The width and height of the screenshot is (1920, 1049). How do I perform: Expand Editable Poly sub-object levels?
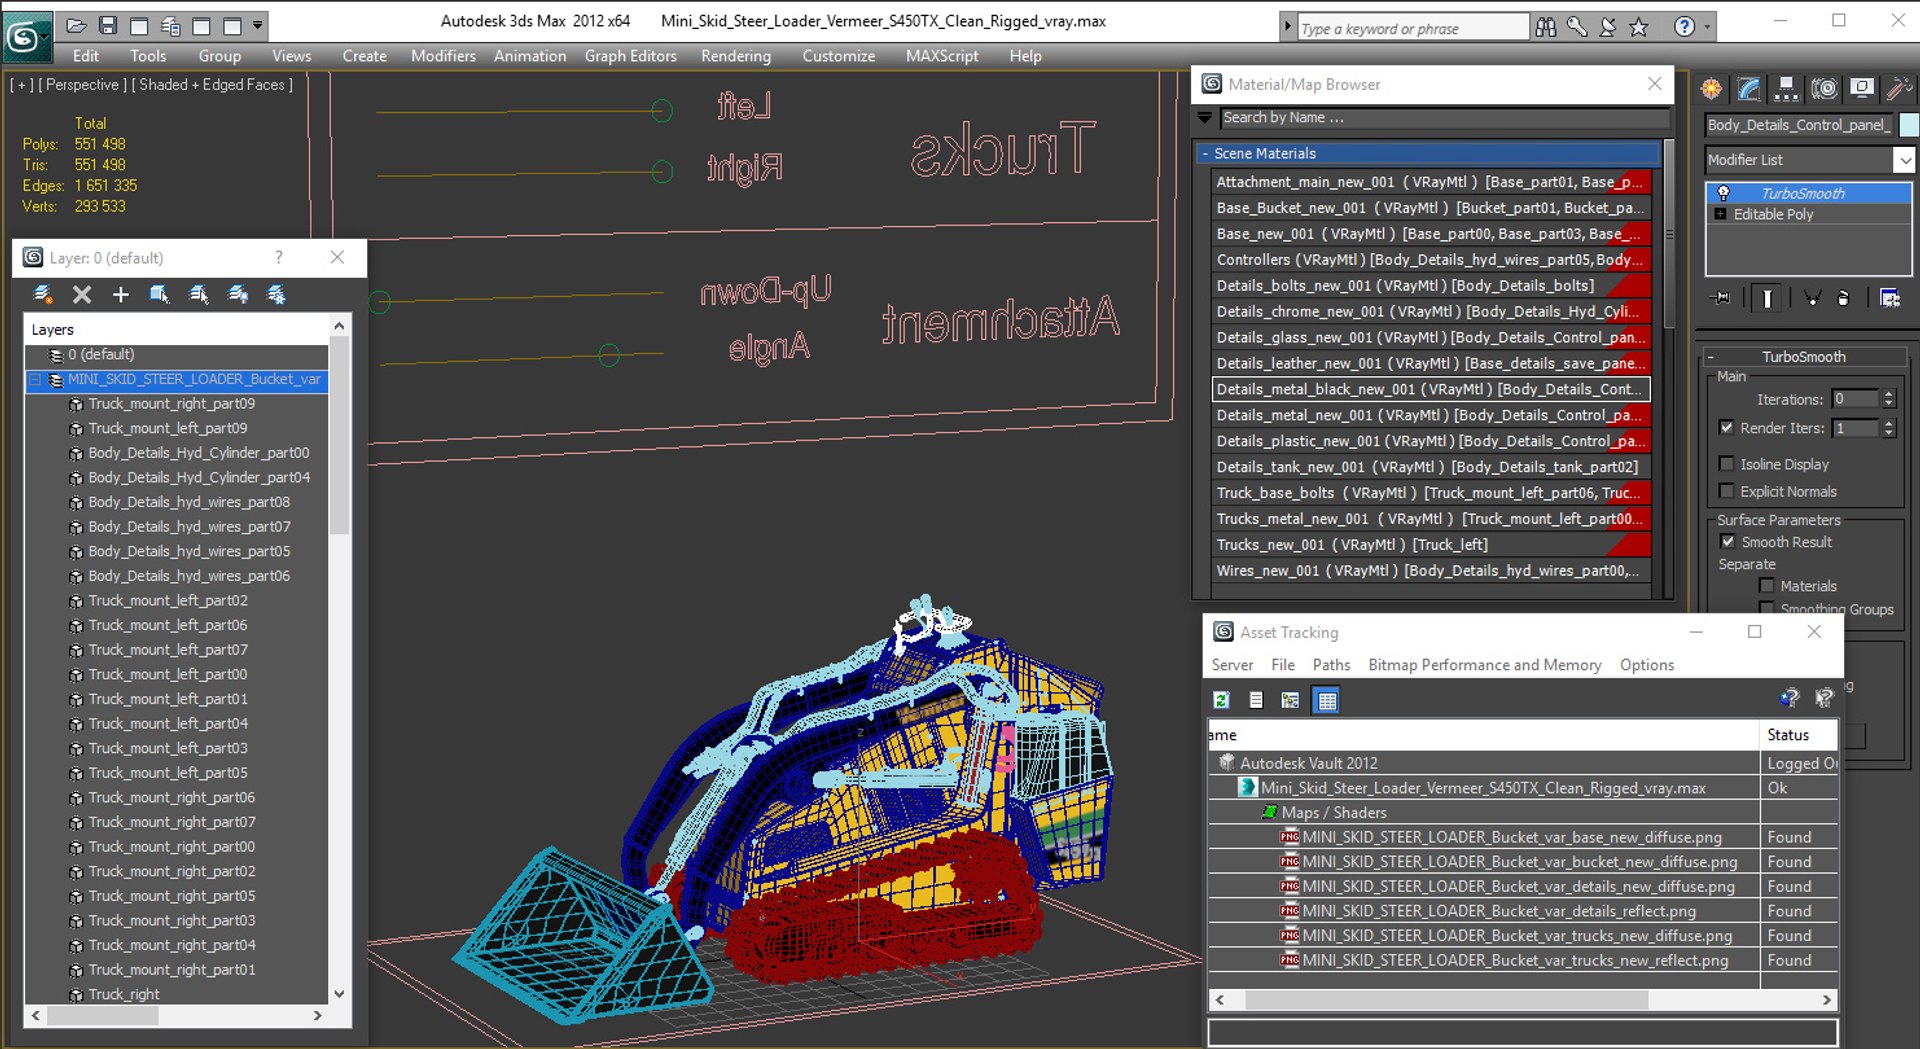coord(1720,214)
